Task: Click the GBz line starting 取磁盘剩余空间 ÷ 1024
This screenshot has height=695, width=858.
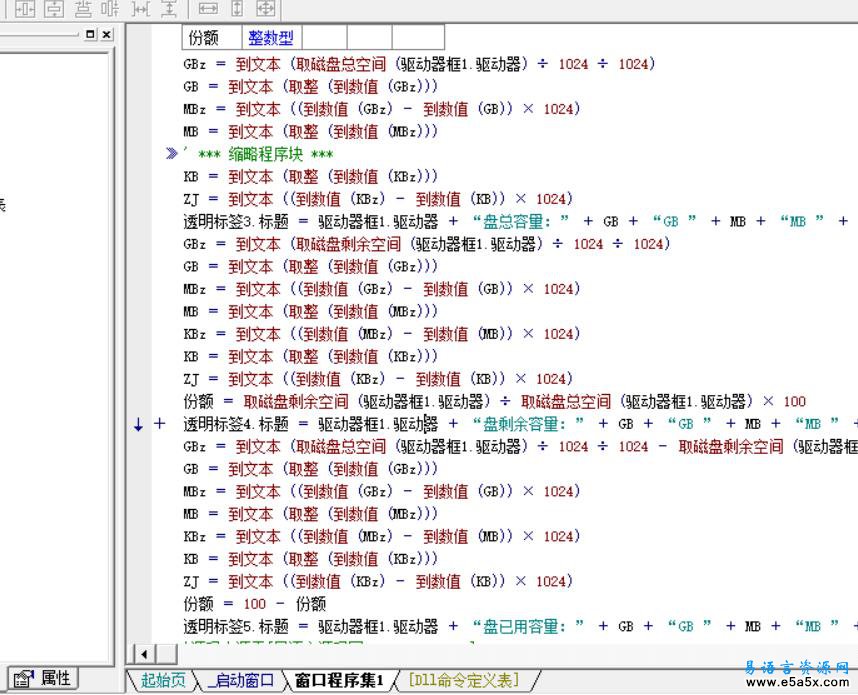Action: pyautogui.click(x=427, y=244)
